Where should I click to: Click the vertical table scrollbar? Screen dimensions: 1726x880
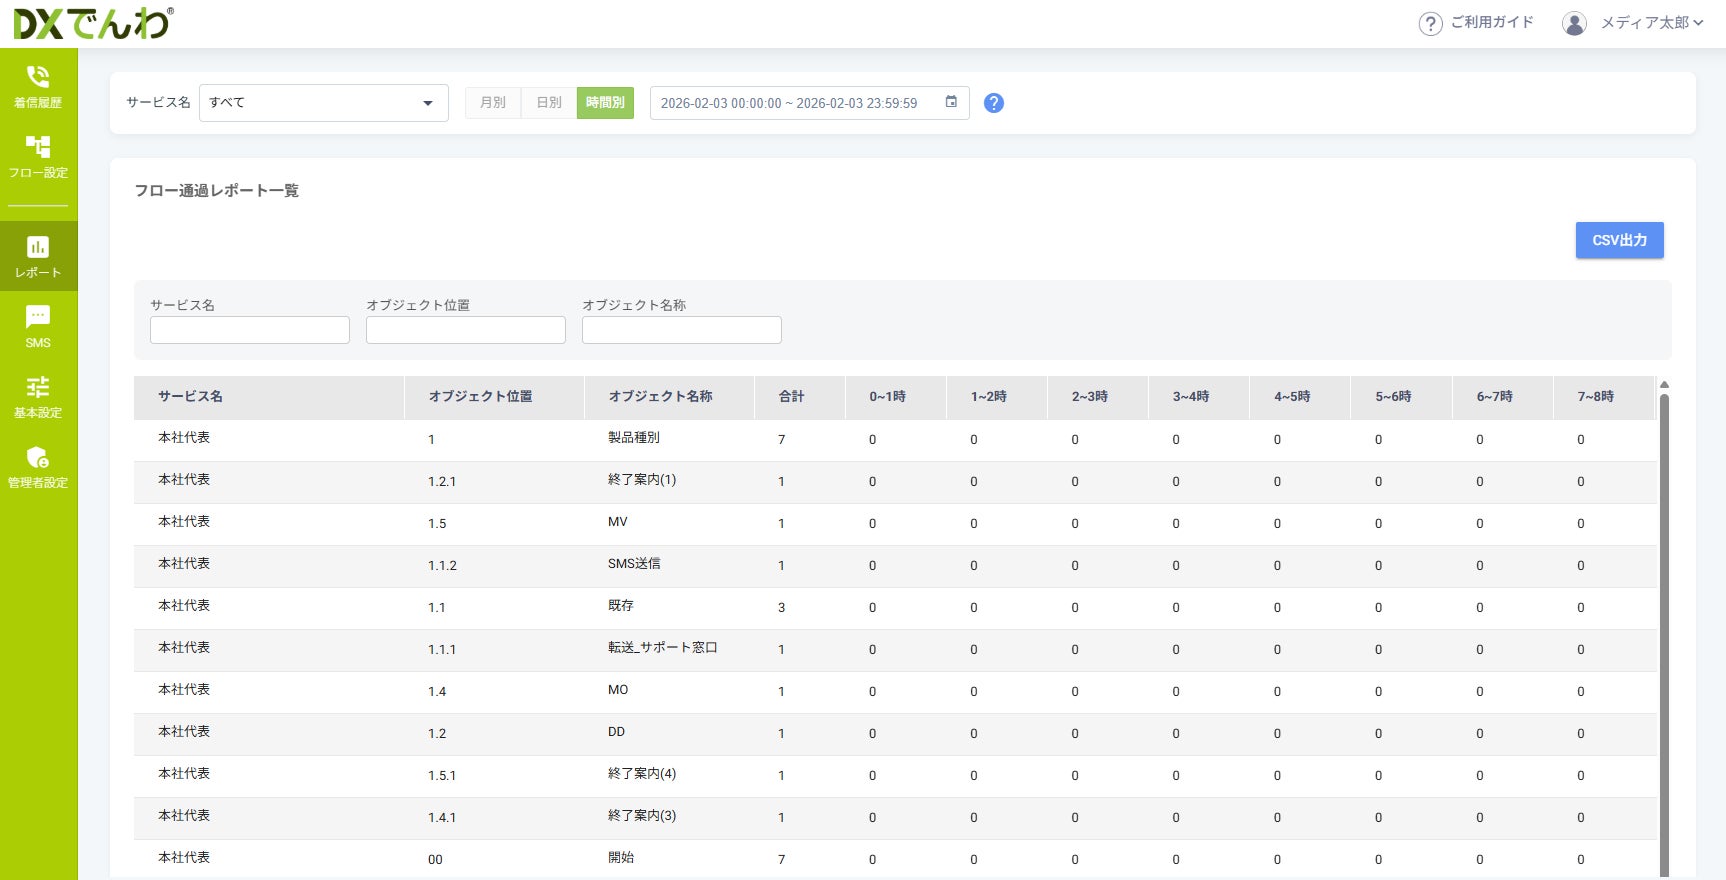[x=1664, y=635]
